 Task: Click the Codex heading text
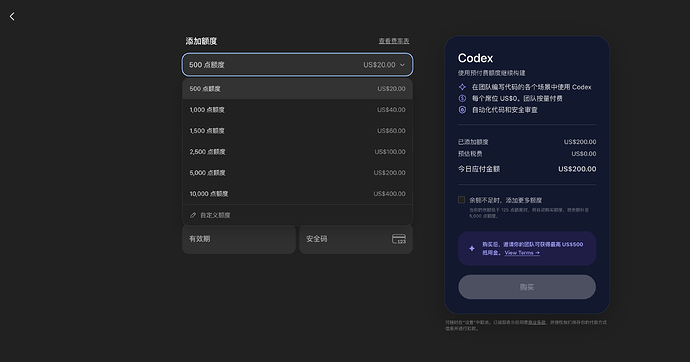click(475, 58)
